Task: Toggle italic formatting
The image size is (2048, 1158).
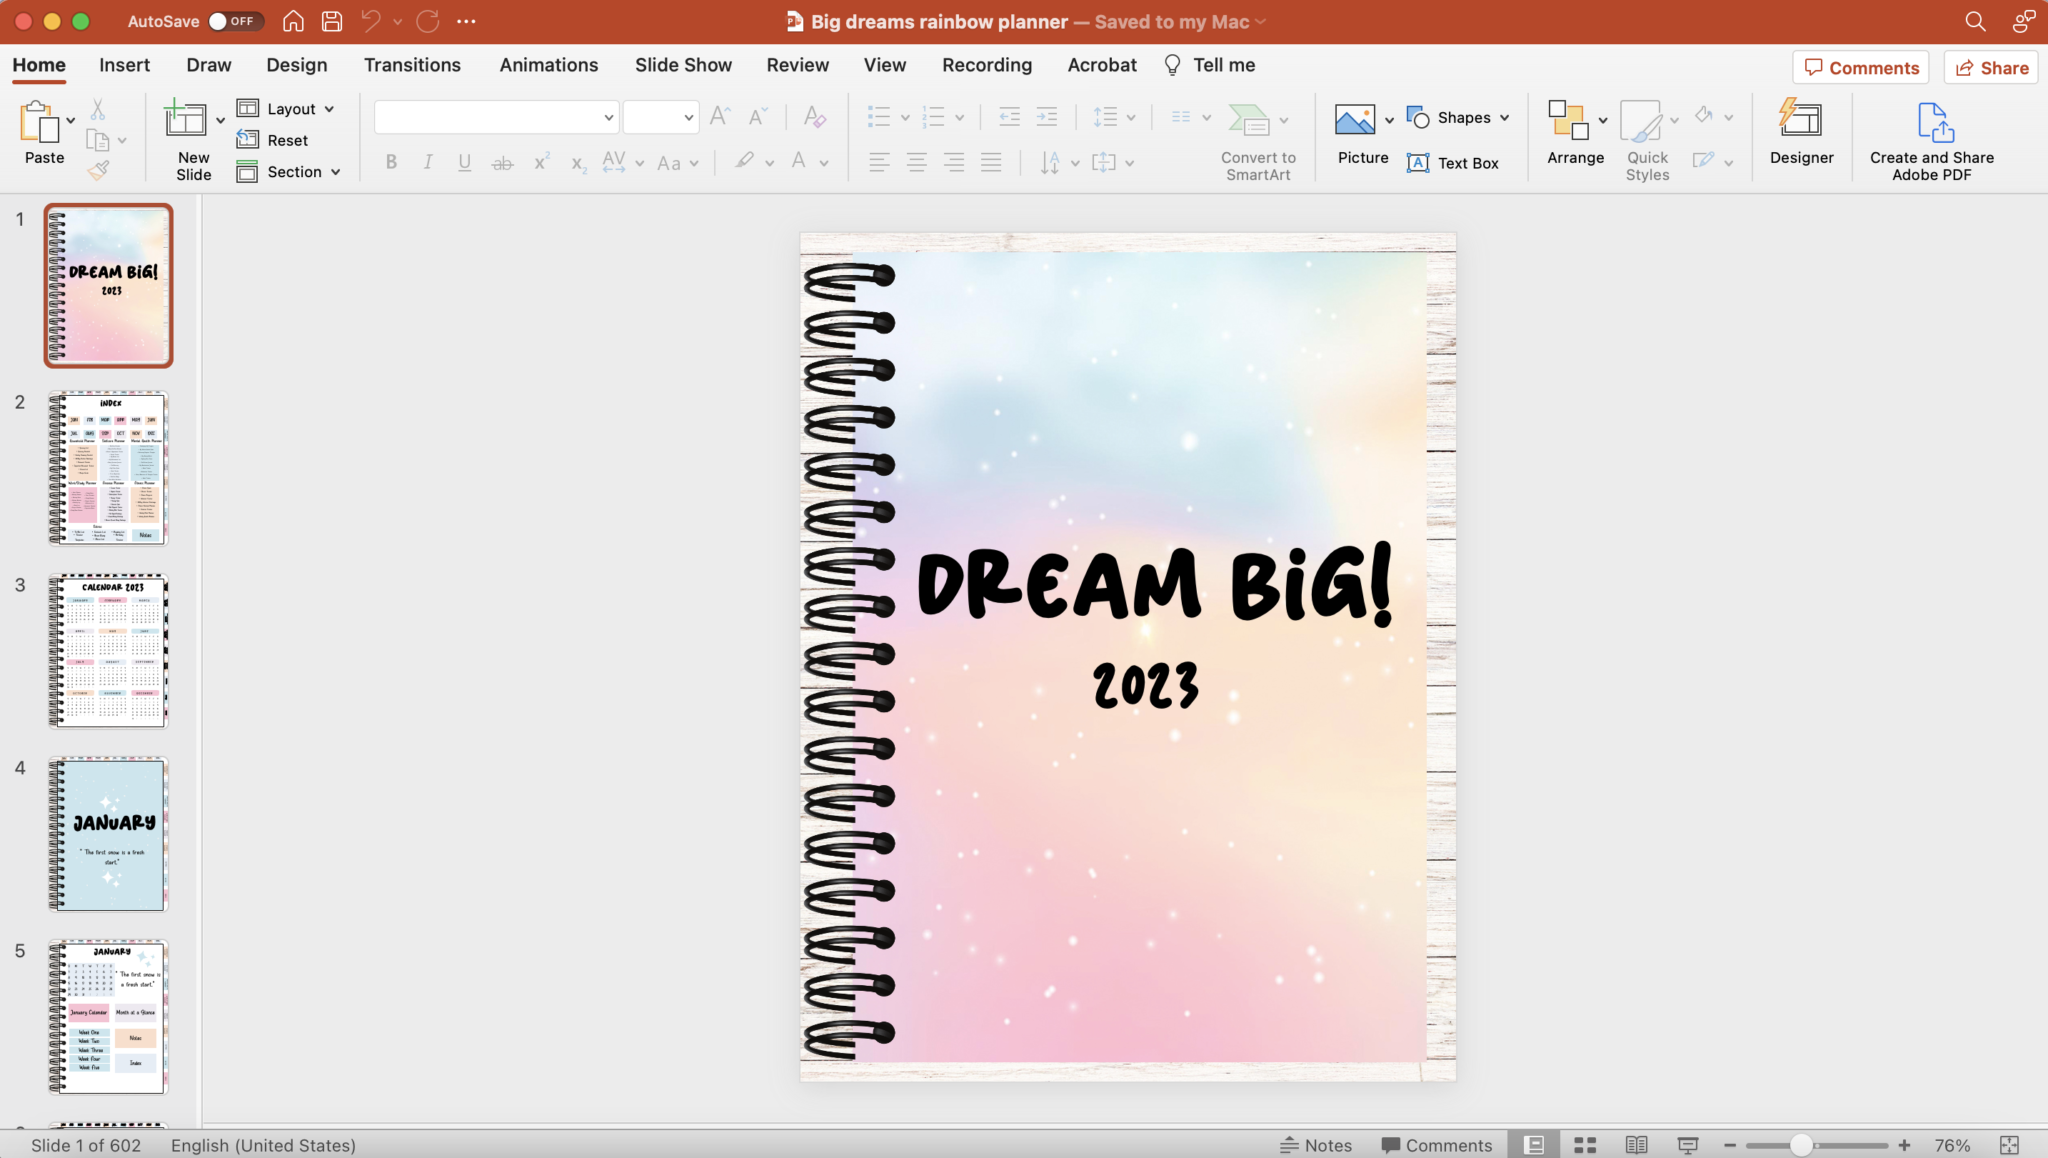Action: pyautogui.click(x=427, y=162)
